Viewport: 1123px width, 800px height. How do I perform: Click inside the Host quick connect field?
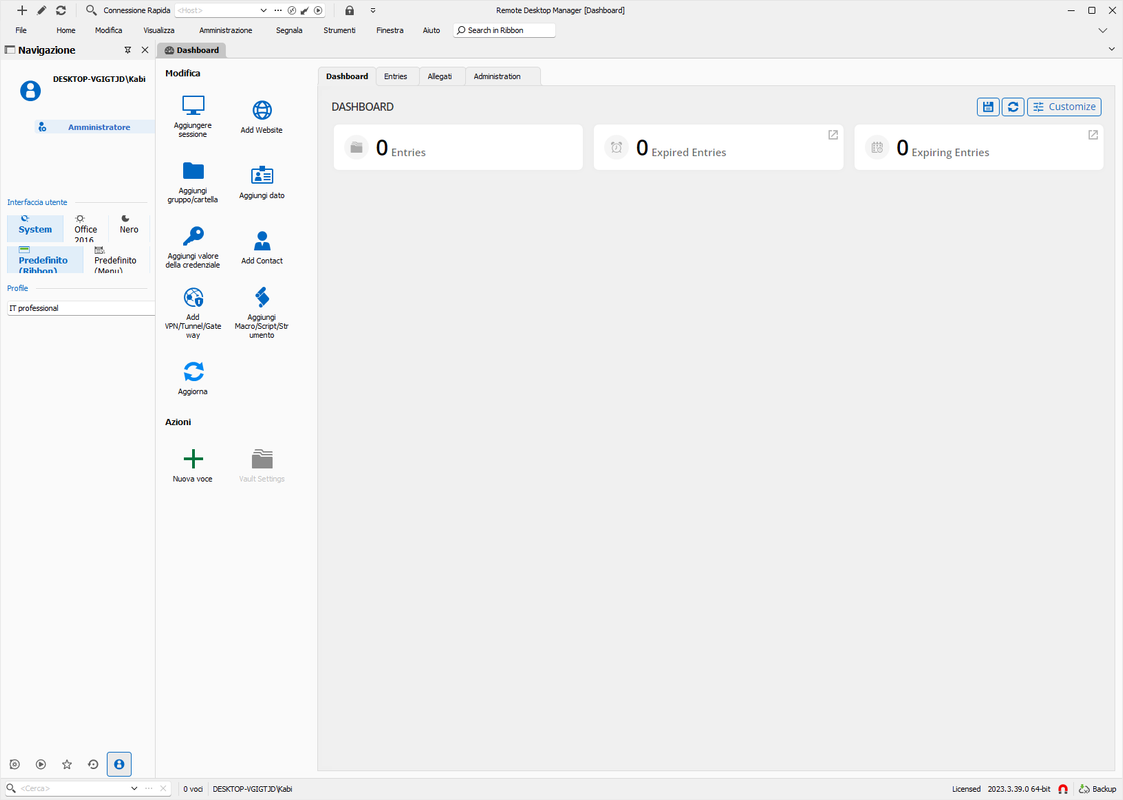pyautogui.click(x=216, y=10)
